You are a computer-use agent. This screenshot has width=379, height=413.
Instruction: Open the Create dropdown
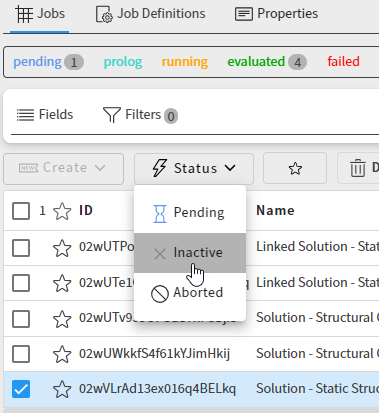64,168
